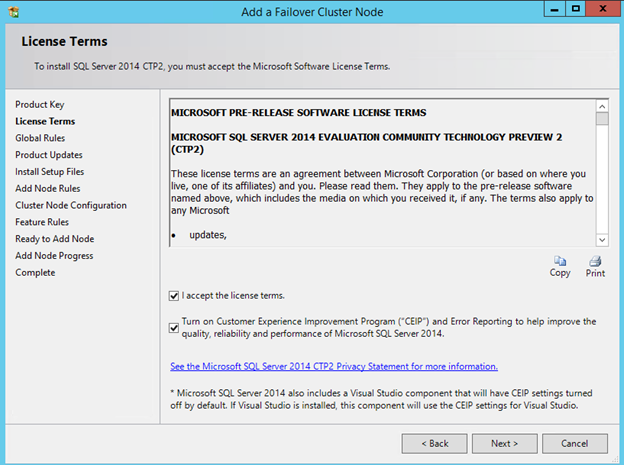This screenshot has height=465, width=624.
Task: Click the Copy icon
Action: (560, 261)
